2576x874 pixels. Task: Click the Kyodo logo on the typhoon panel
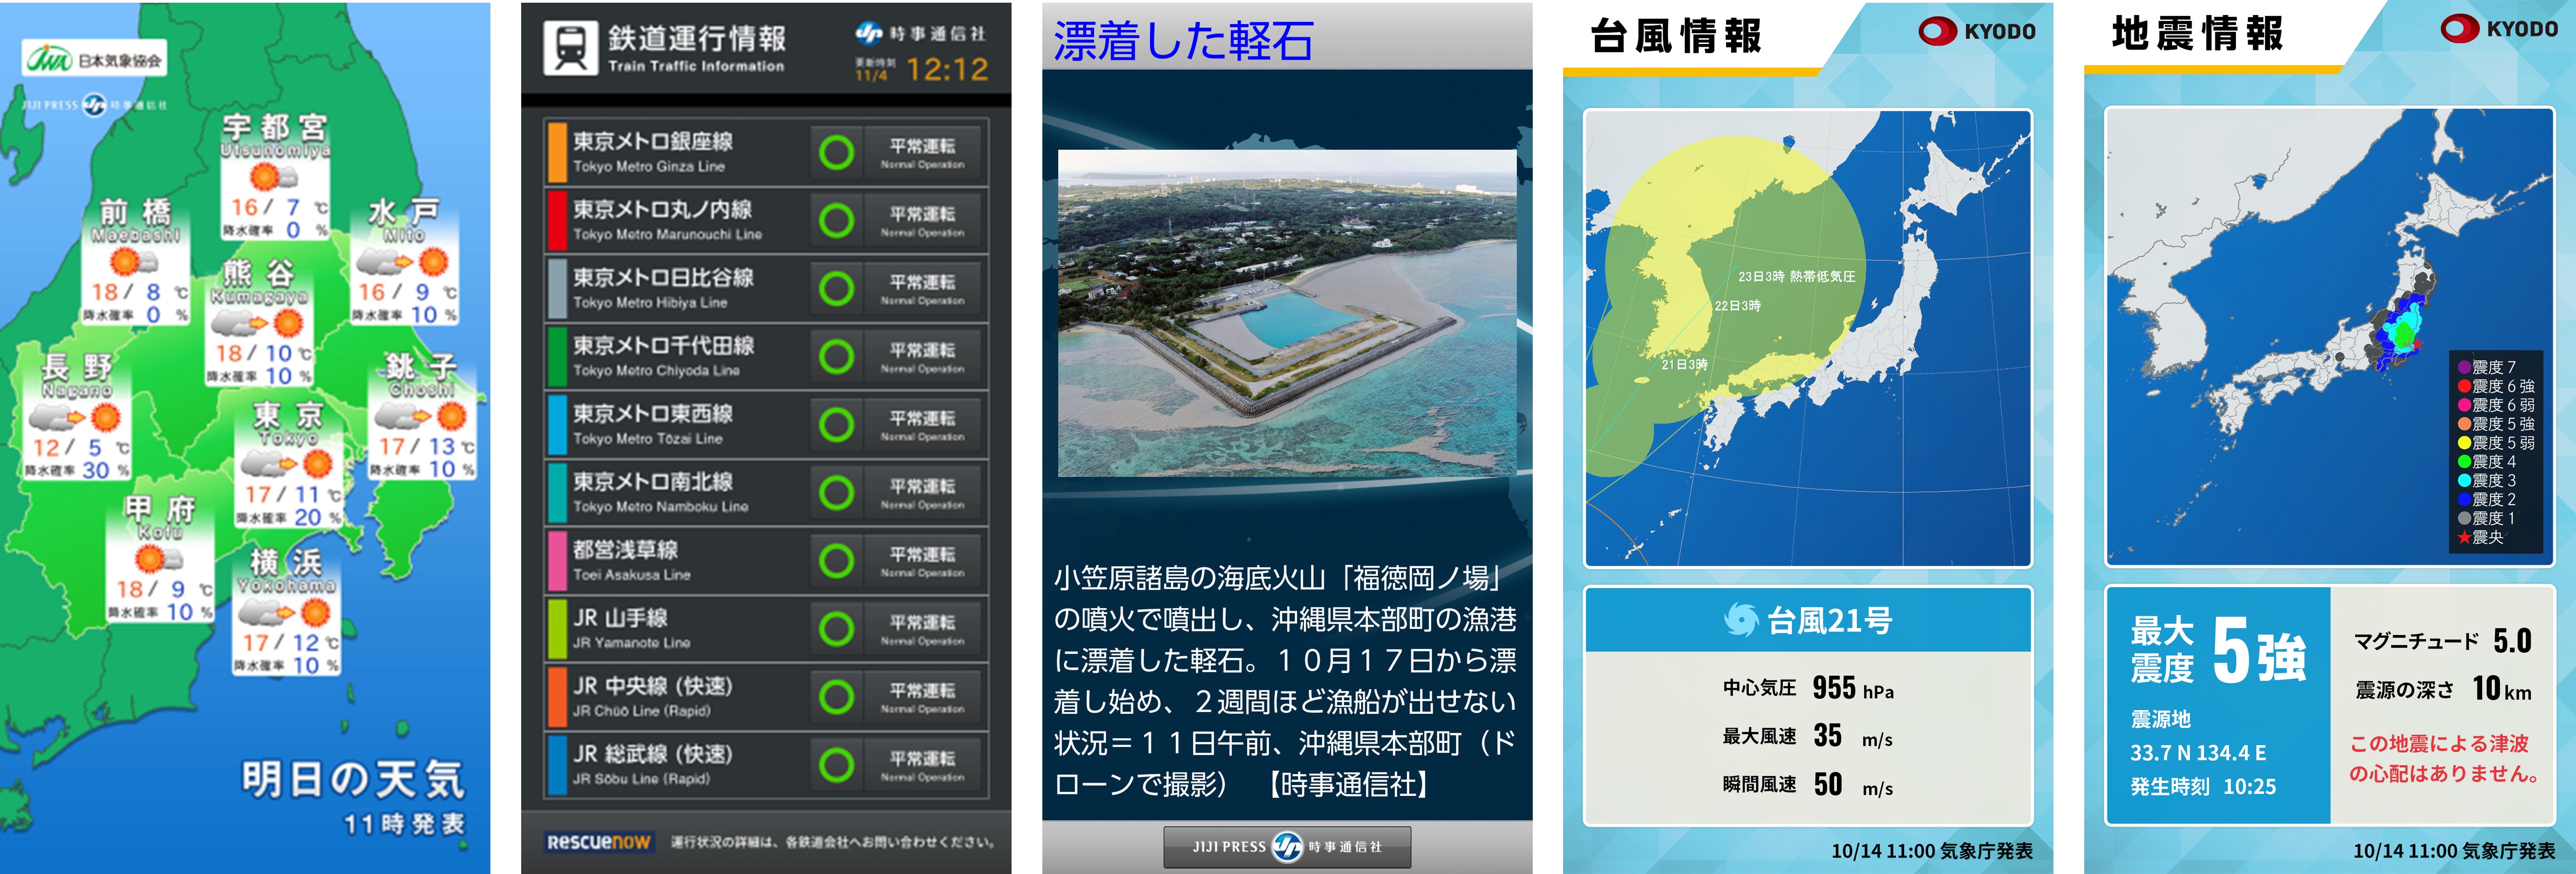[x=1976, y=31]
